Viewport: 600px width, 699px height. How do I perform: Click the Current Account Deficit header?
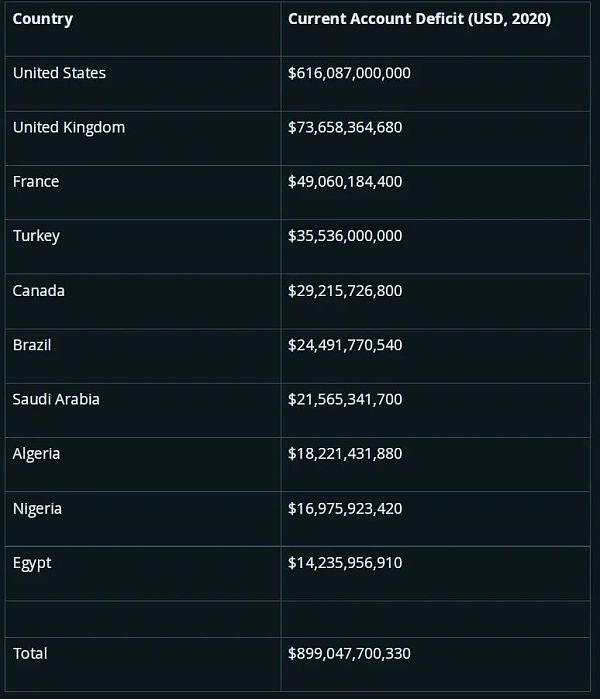[x=419, y=19]
